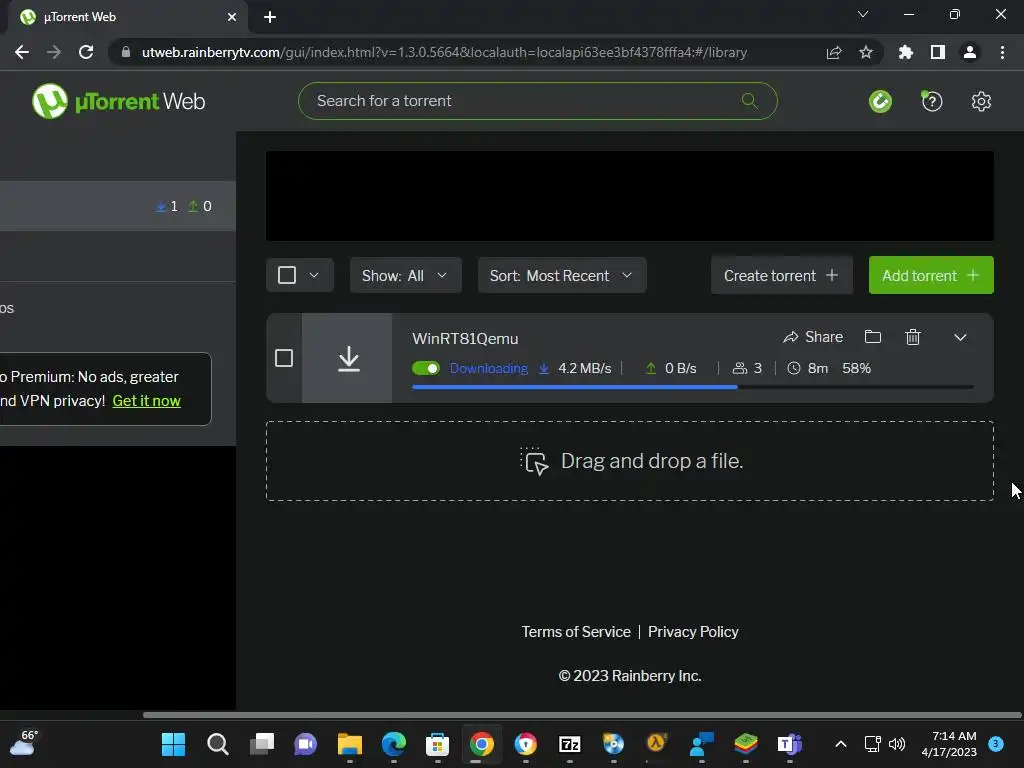The image size is (1024, 768).
Task: Open the taskbar clock showing 7:14 AM
Action: coord(949,744)
